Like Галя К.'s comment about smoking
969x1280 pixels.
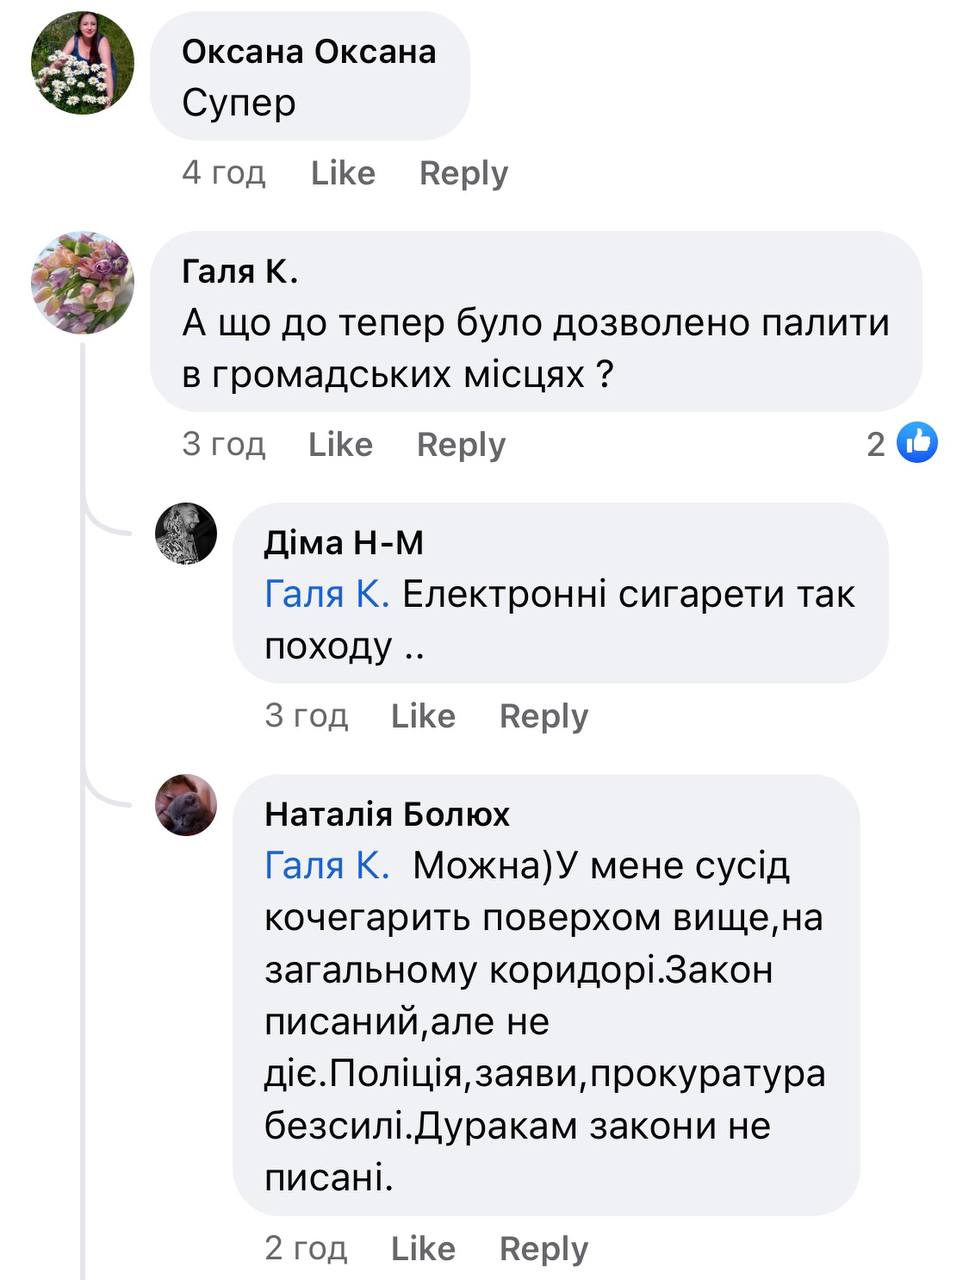(x=340, y=444)
